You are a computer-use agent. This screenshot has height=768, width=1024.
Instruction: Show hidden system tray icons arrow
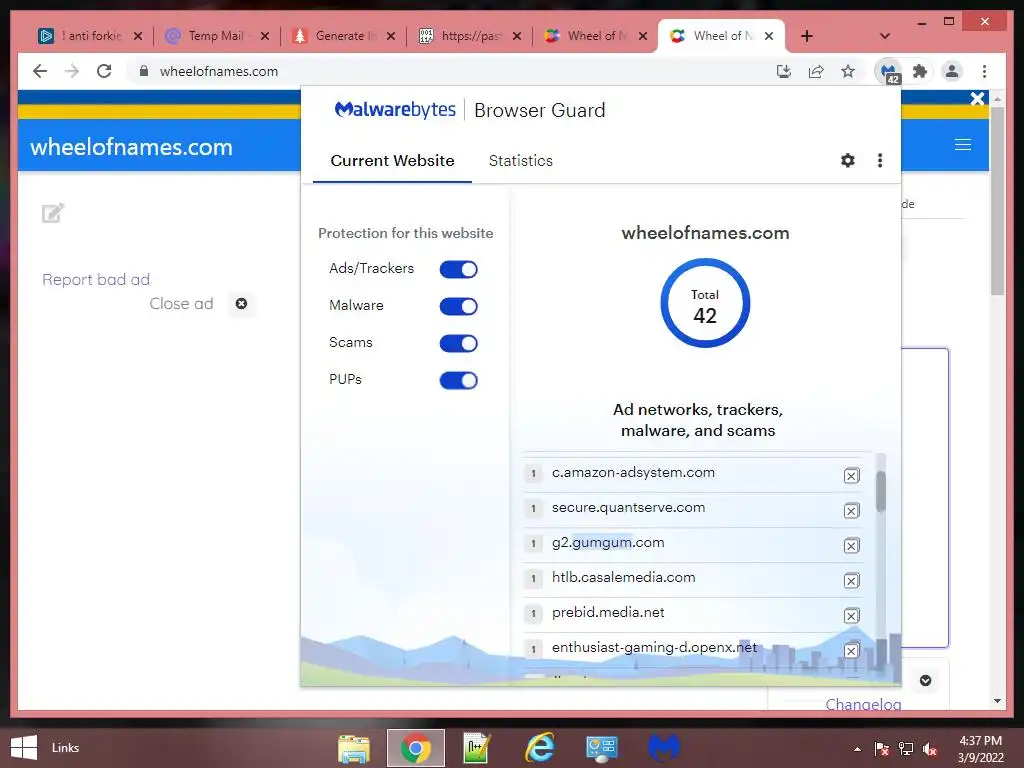pos(857,749)
